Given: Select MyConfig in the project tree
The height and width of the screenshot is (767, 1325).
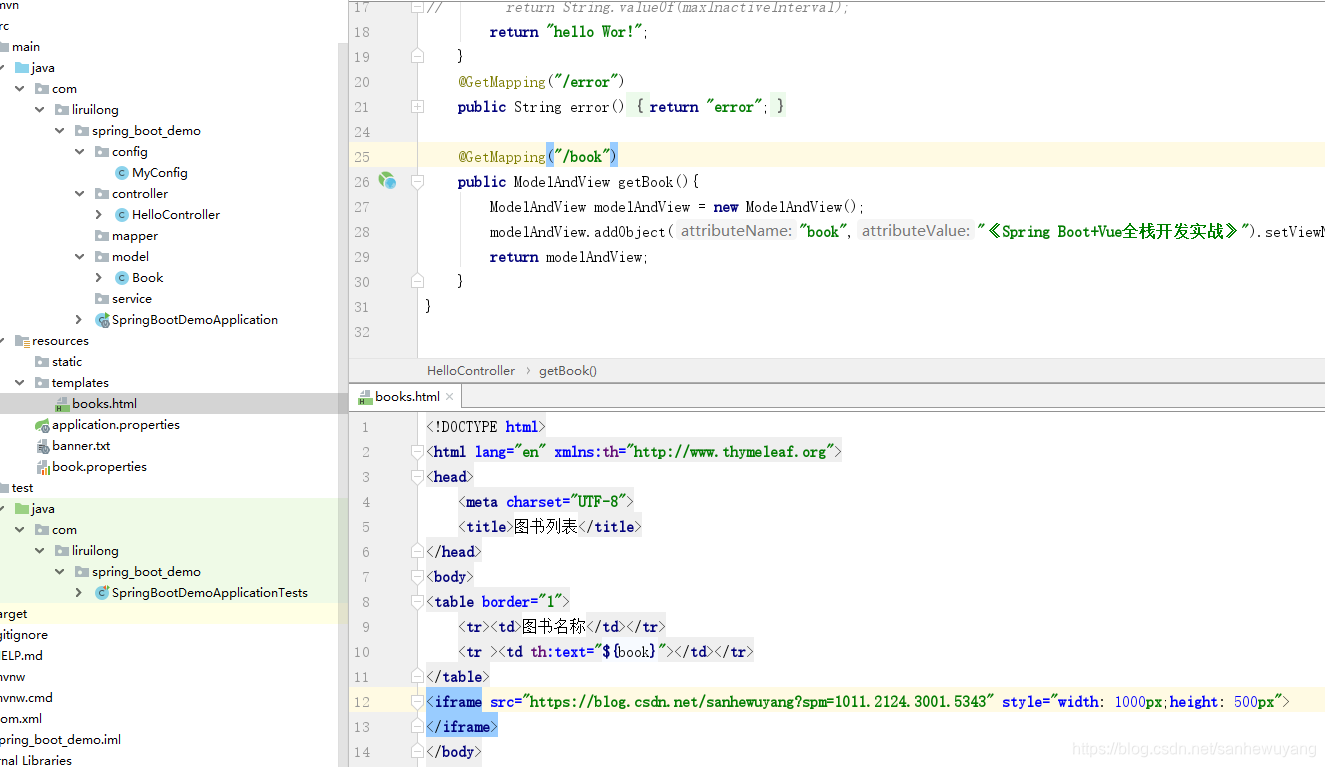Looking at the screenshot, I should click(160, 173).
